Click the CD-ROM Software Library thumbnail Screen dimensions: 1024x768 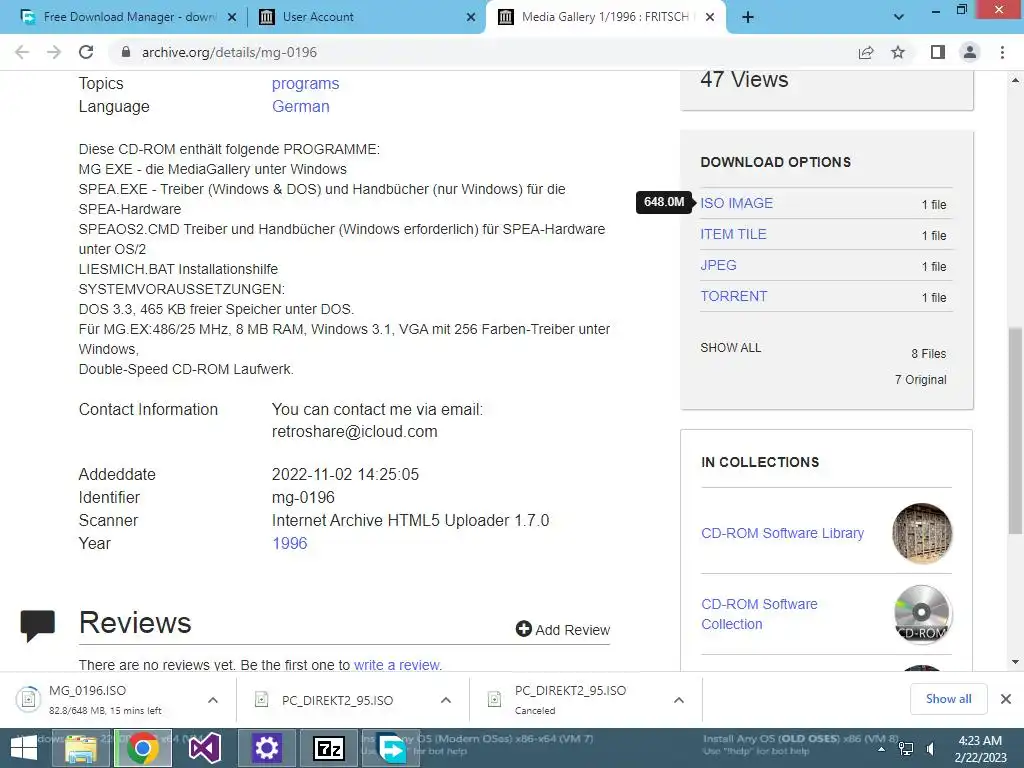click(x=921, y=533)
